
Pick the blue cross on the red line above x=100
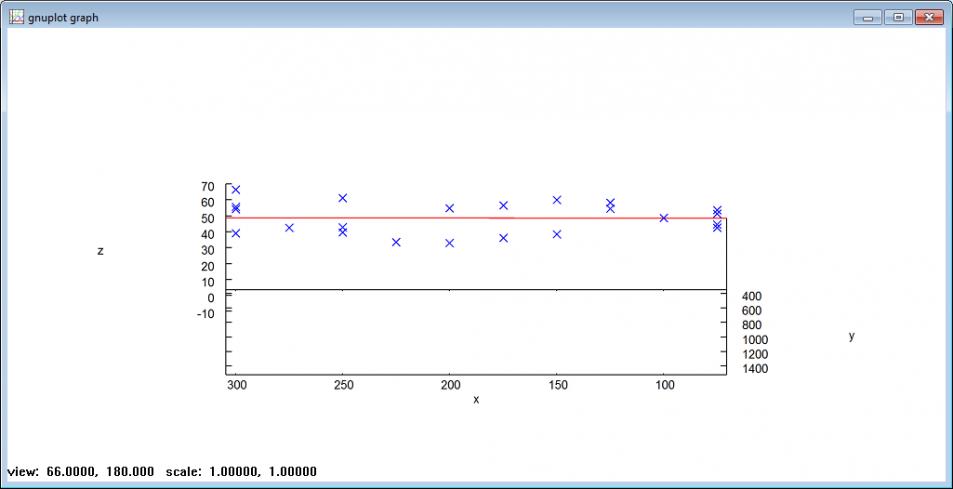pos(663,218)
